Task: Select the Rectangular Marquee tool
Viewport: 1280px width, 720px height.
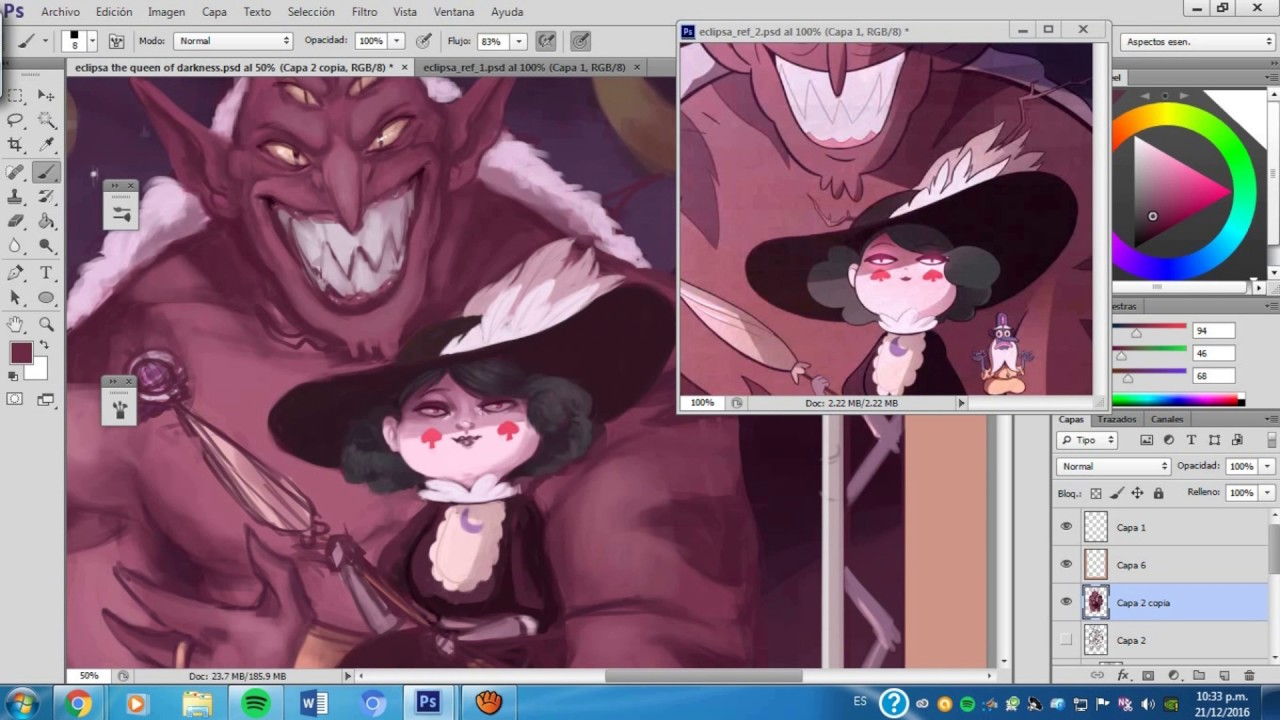Action: tap(16, 95)
